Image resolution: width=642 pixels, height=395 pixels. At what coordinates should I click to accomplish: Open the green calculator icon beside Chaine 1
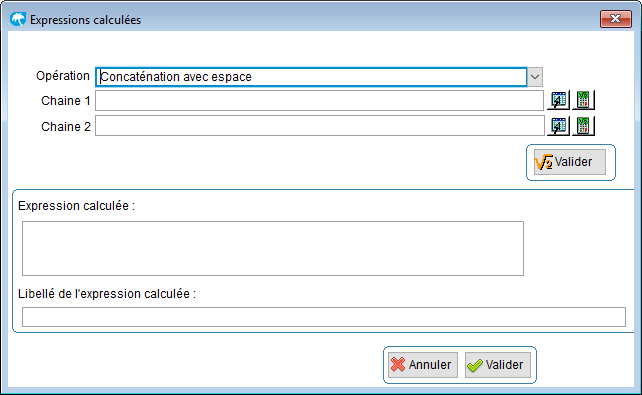tap(583, 100)
